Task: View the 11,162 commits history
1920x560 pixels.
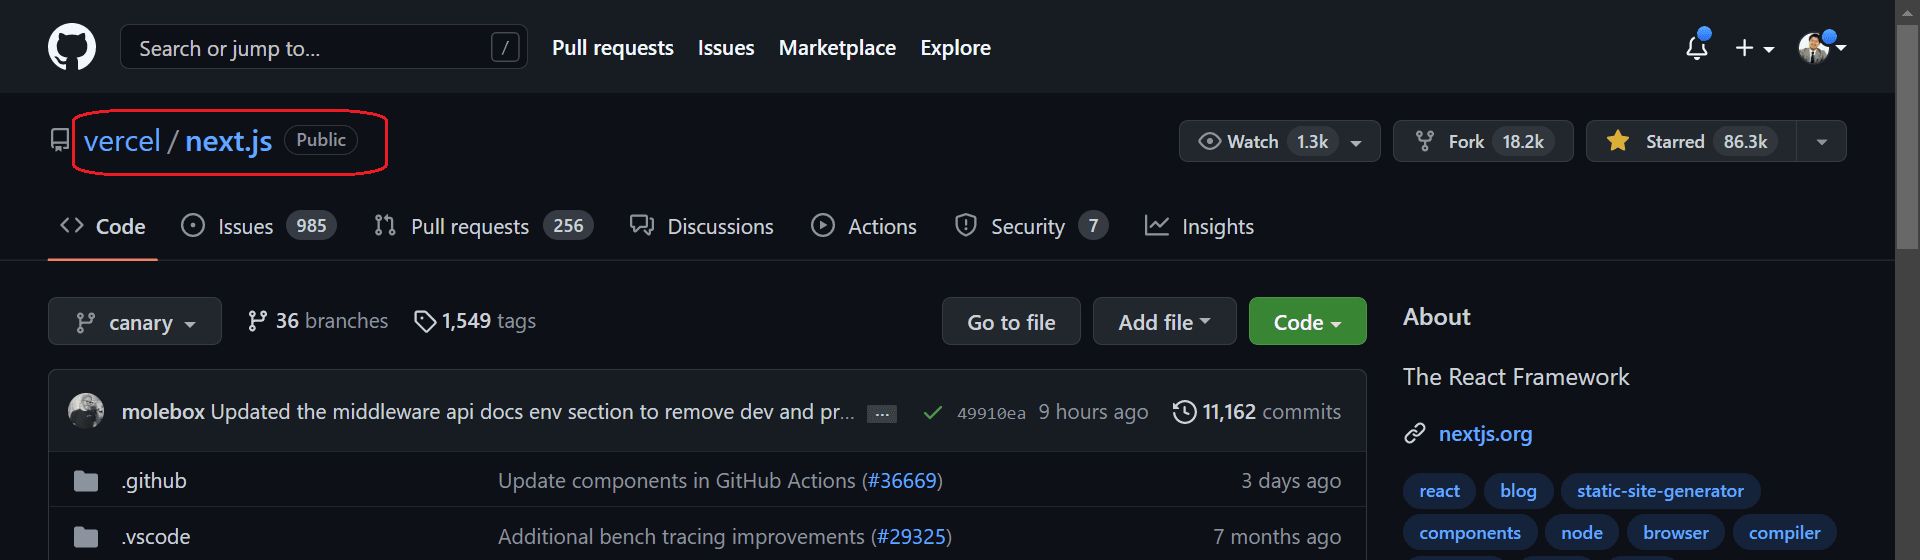Action: tap(1256, 412)
